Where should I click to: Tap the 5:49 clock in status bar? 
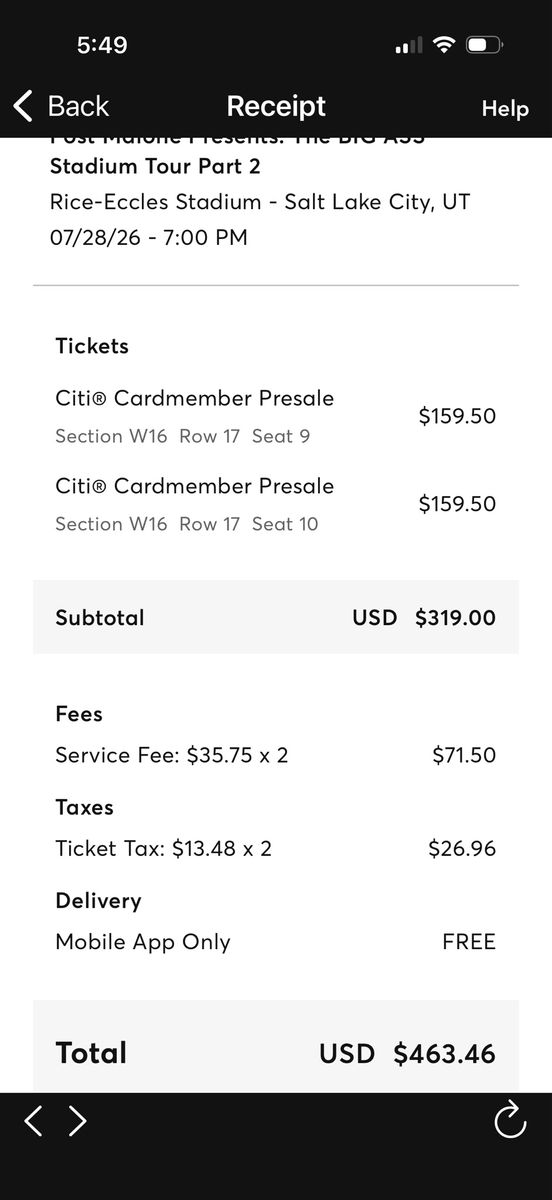102,45
